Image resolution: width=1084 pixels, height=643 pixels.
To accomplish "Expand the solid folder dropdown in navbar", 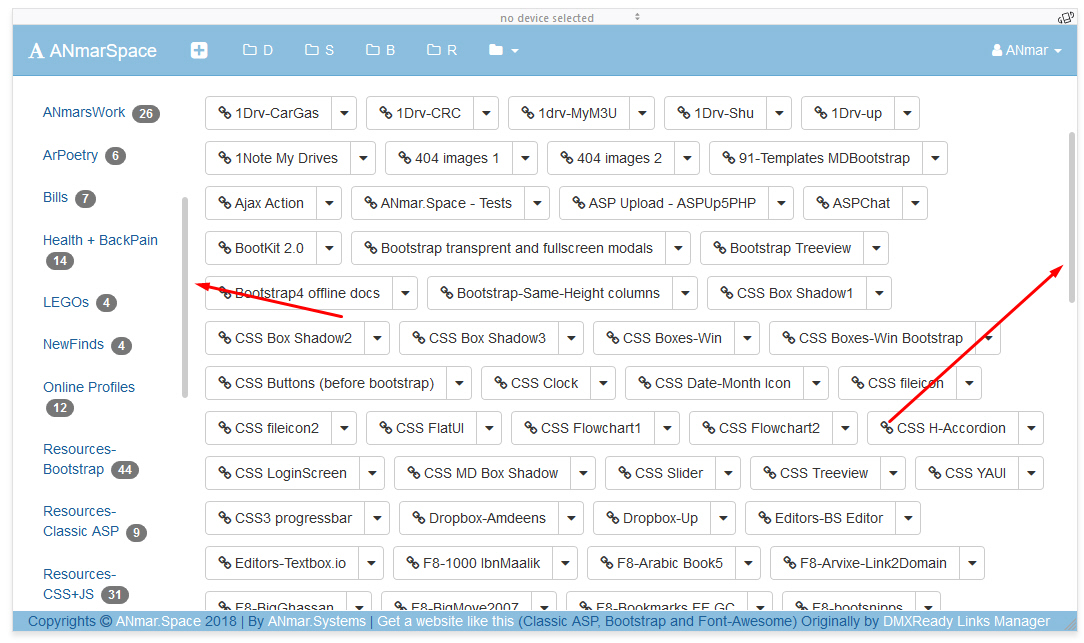I will click(x=503, y=50).
